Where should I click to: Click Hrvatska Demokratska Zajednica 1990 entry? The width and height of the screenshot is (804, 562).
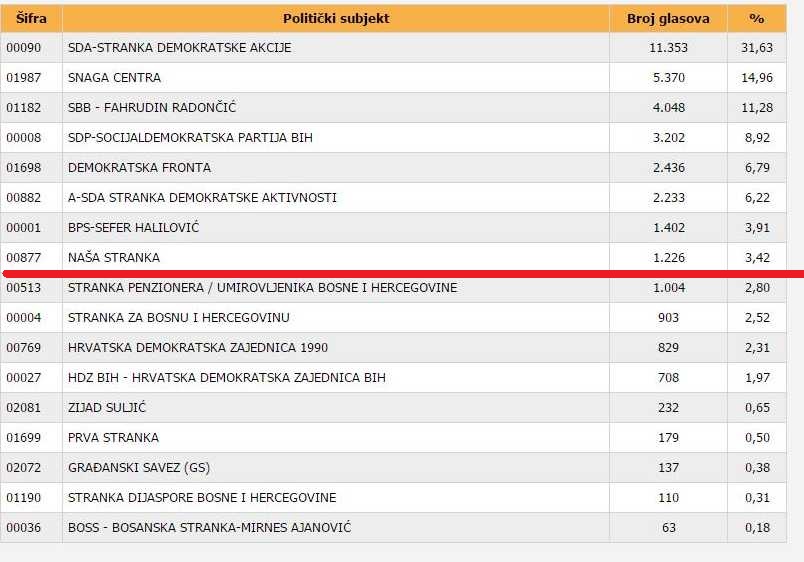pos(198,348)
